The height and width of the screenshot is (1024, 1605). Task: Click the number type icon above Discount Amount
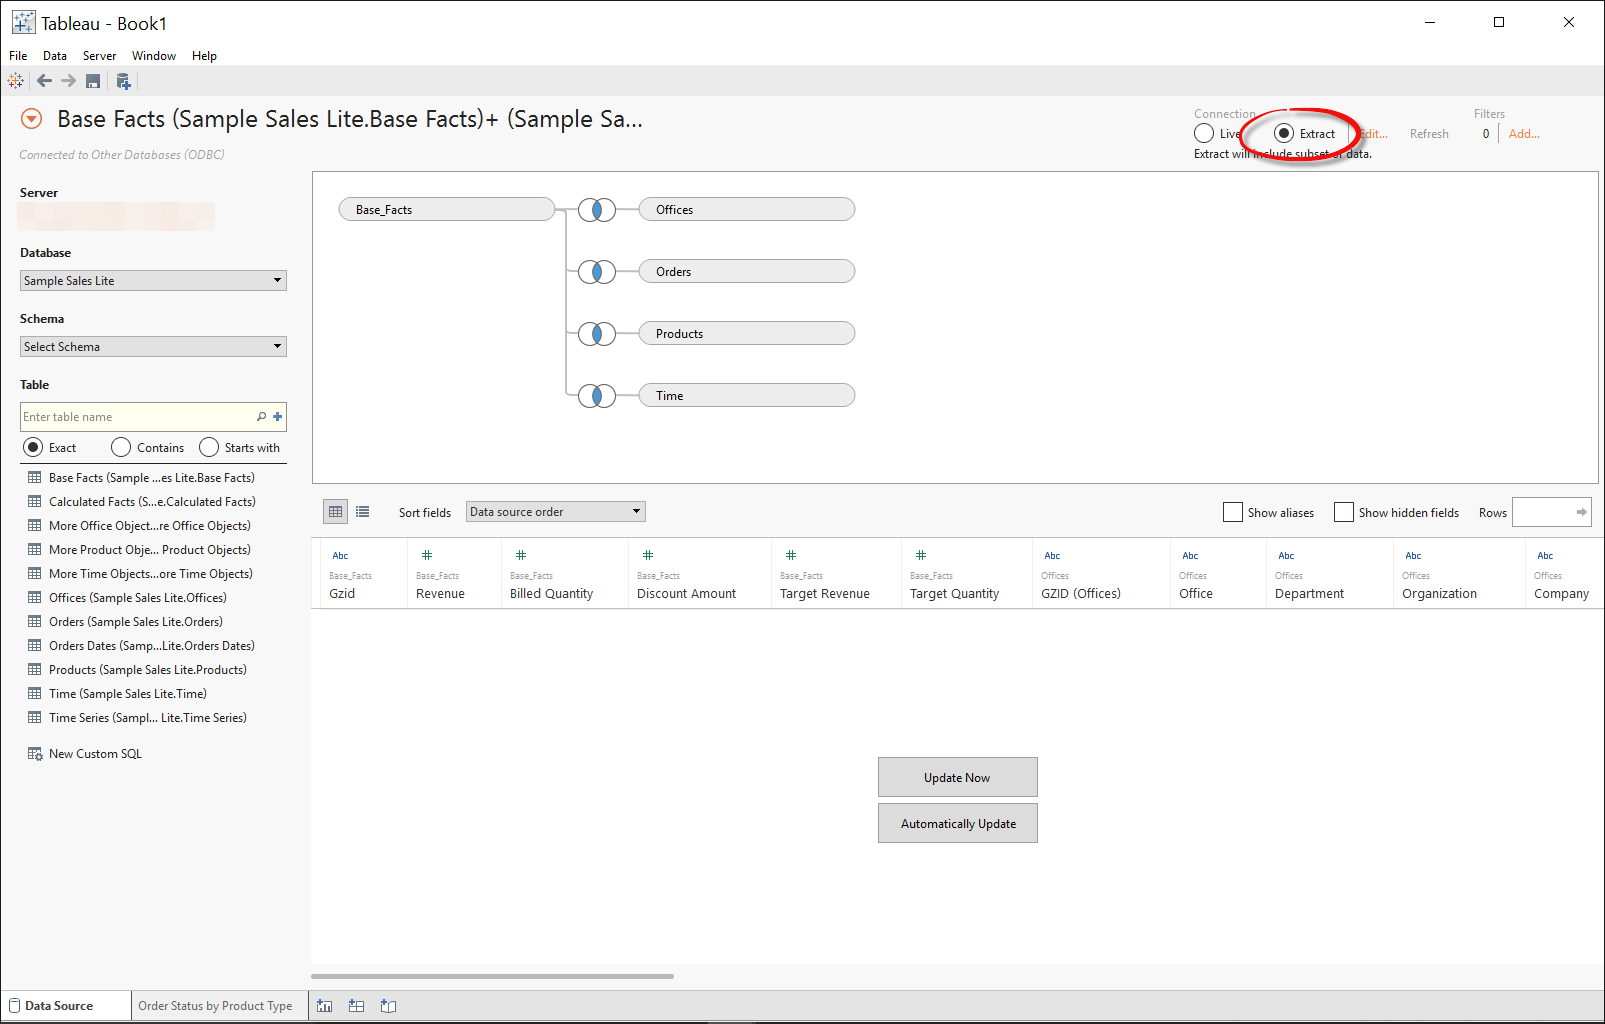point(648,555)
